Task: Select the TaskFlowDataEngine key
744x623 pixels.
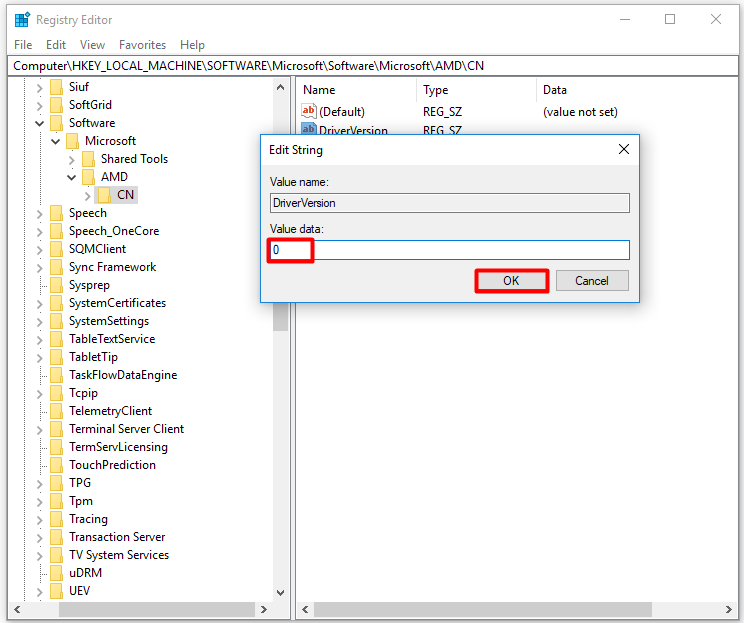Action: (123, 375)
